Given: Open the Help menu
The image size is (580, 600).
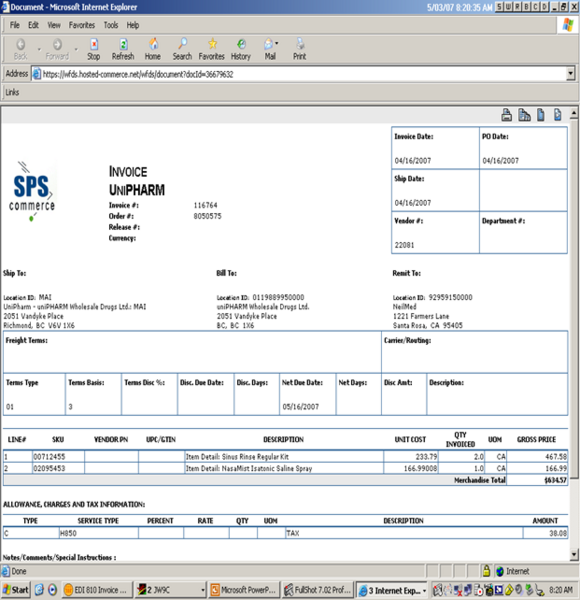Looking at the screenshot, I should point(133,25).
